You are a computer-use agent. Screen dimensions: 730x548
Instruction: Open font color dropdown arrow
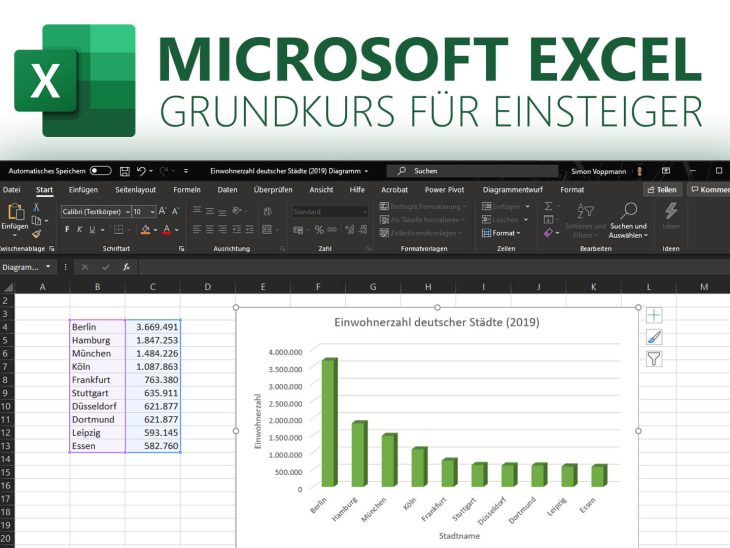coord(177,230)
